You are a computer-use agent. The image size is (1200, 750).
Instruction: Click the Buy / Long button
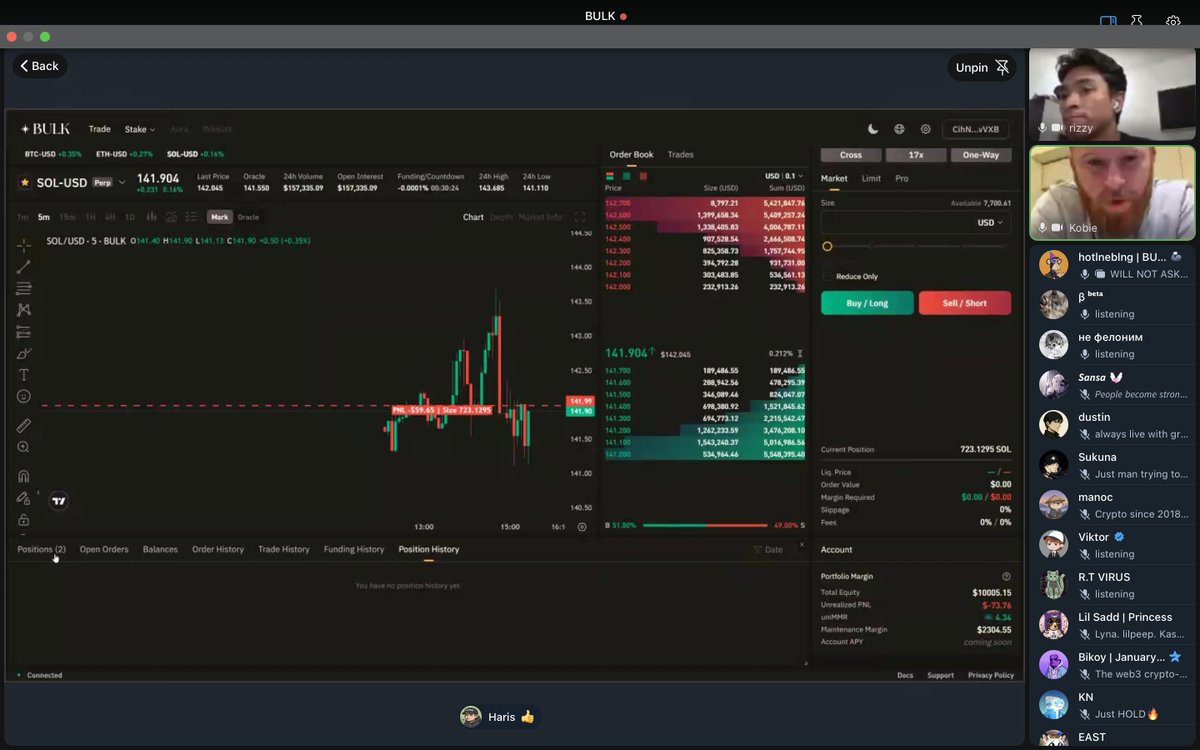[867, 303]
